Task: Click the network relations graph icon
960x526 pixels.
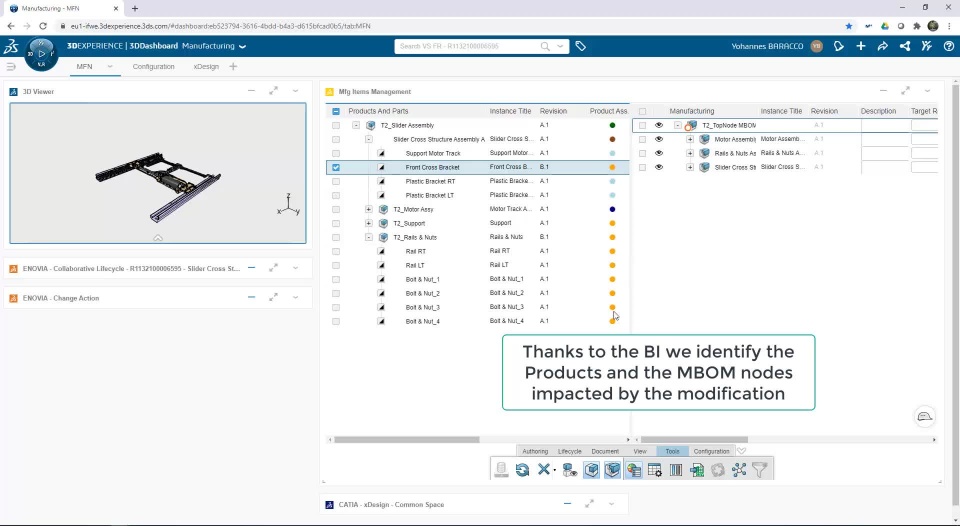Action: 739,470
